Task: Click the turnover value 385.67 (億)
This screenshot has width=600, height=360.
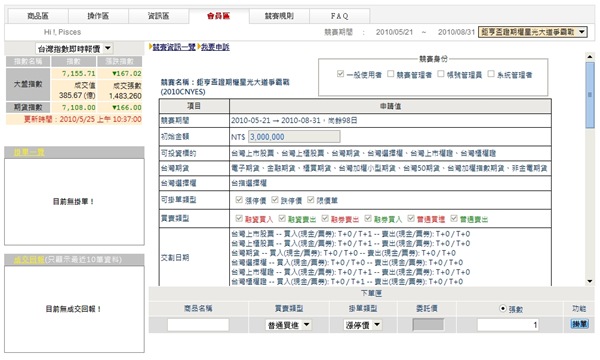Action: (x=77, y=96)
